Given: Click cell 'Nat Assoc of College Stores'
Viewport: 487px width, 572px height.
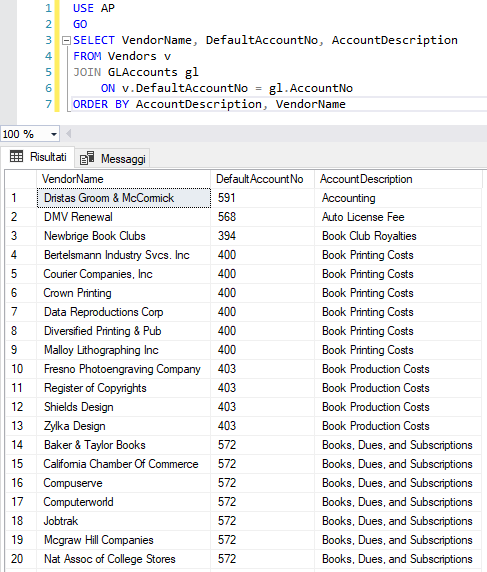Looking at the screenshot, I should tap(124, 559).
